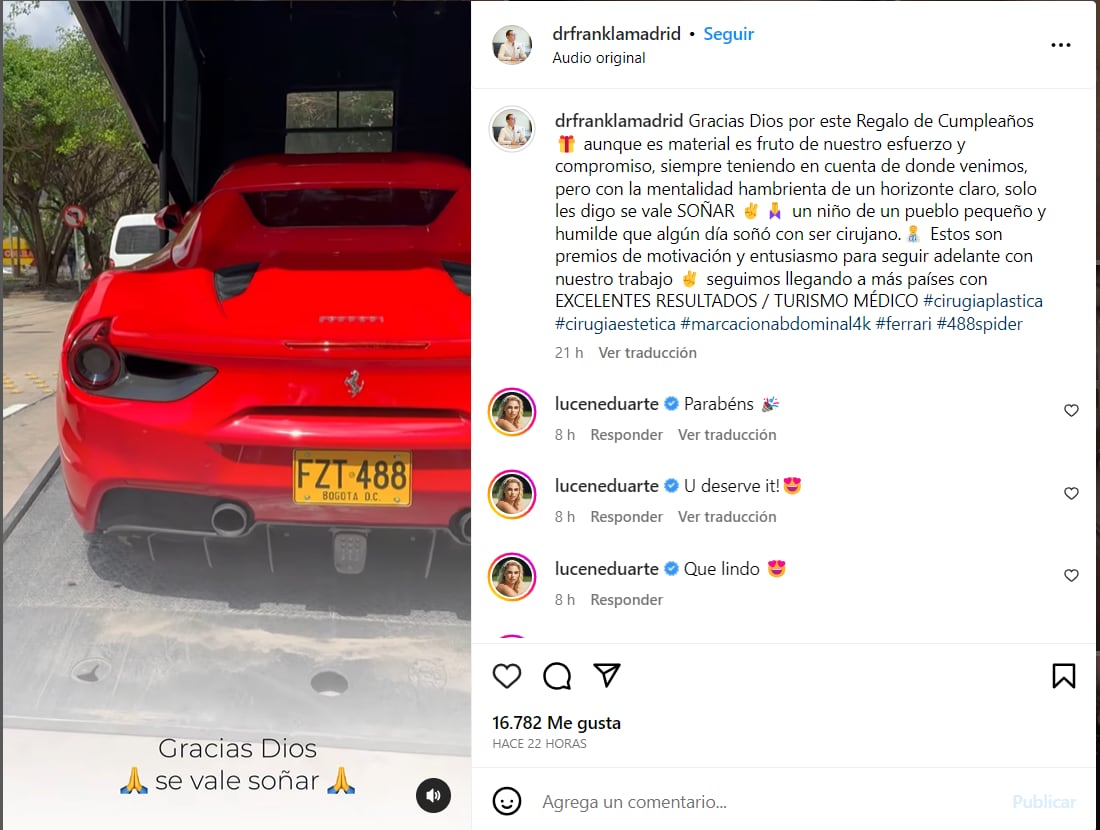
Task: Like the post with the heart icon
Action: point(507,676)
